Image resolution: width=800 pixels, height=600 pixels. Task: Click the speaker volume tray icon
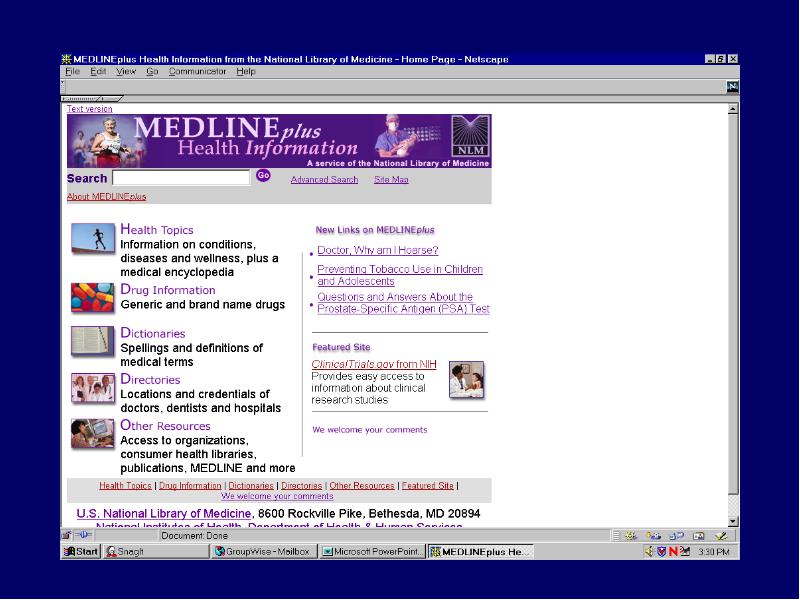tap(649, 551)
